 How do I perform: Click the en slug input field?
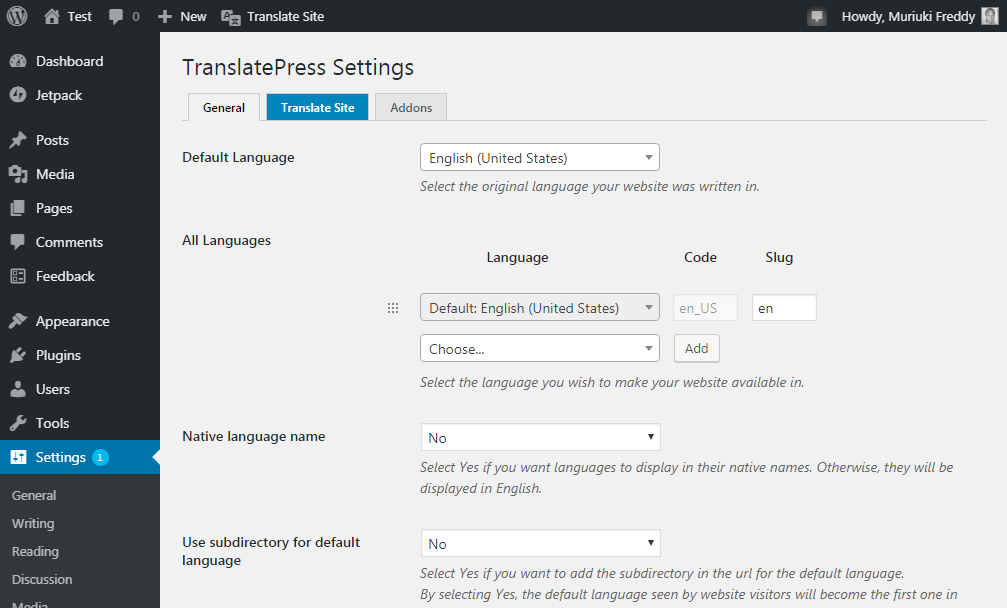[x=784, y=308]
